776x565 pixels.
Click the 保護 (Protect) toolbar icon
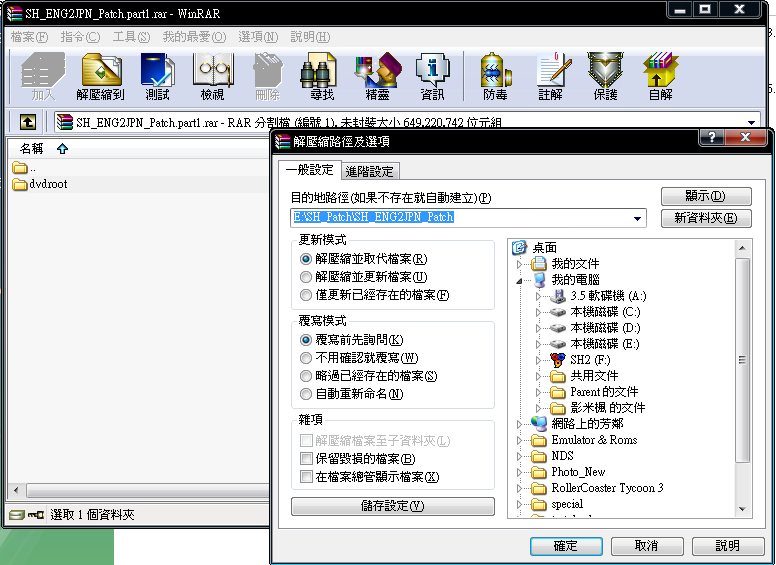point(606,76)
